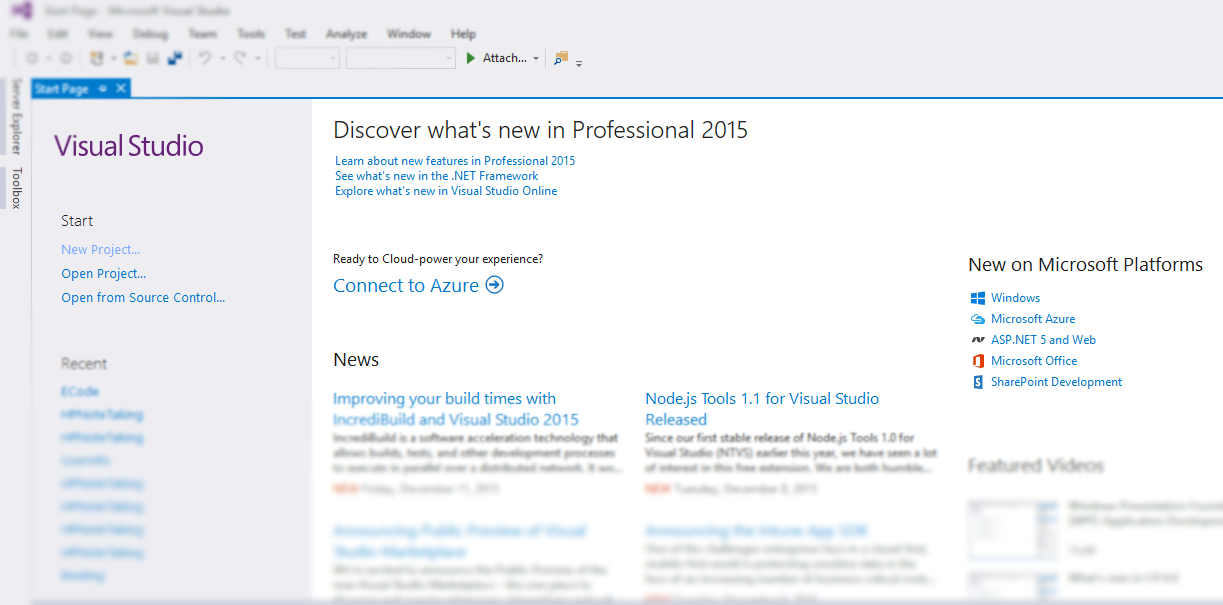The height and width of the screenshot is (605, 1223).
Task: Expand the Toolbox side tab
Action: 15,188
